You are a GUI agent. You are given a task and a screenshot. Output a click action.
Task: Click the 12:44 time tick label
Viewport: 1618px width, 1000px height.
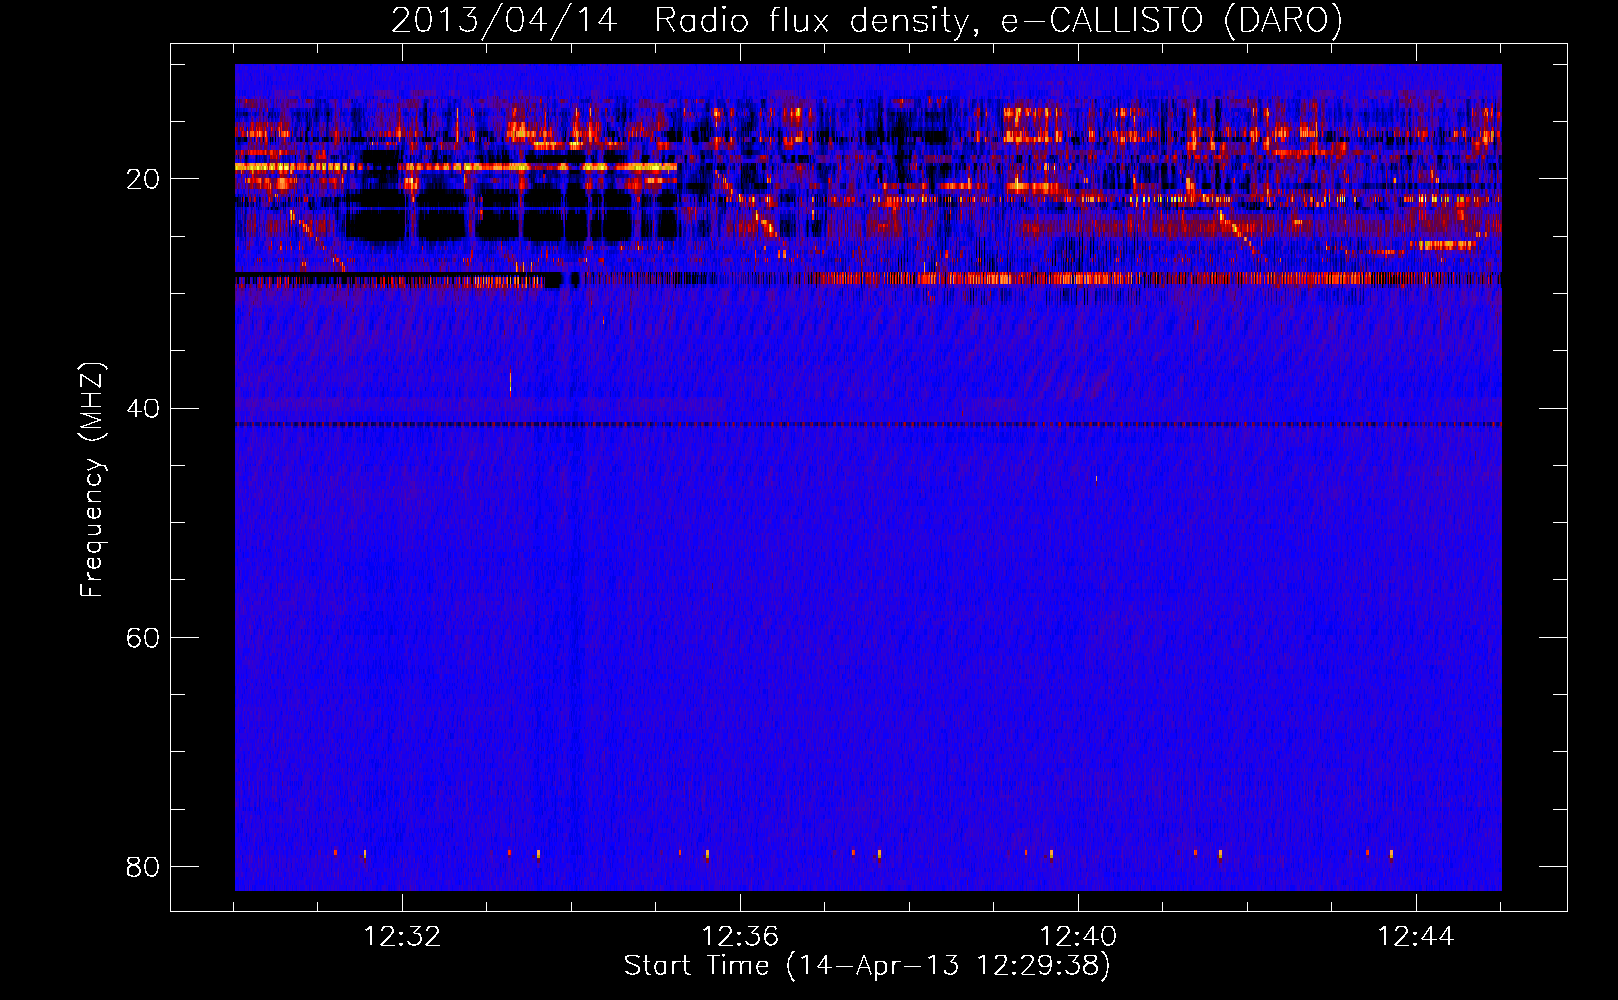click(1416, 937)
